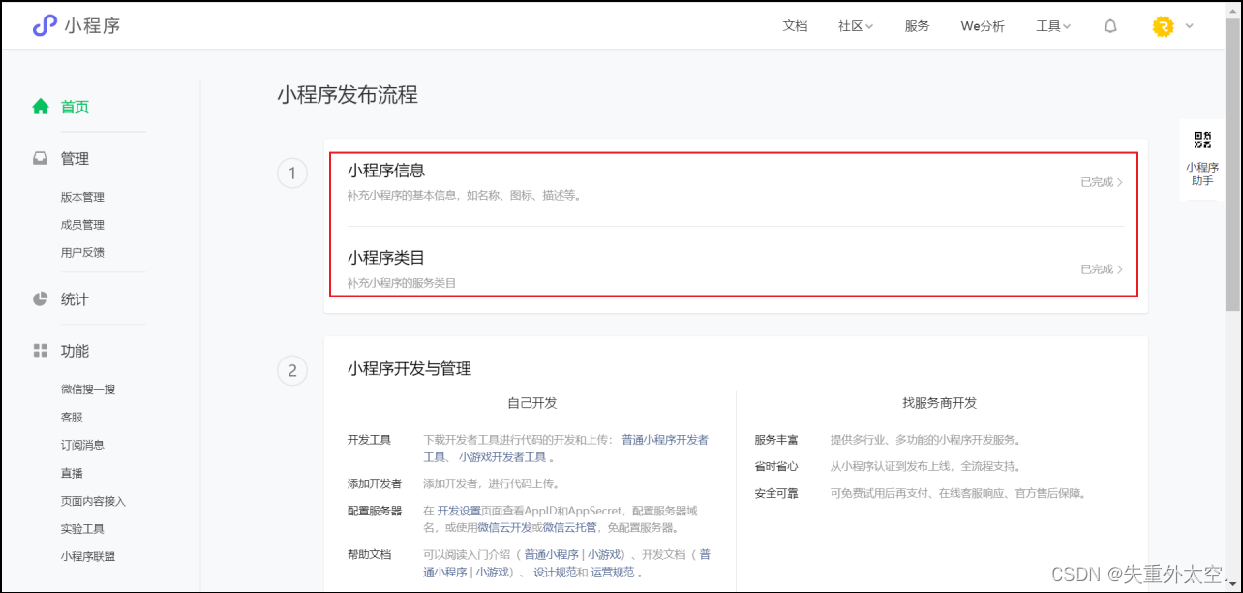Select 版本管理 in the sidebar
Image resolution: width=1243 pixels, height=593 pixels.
tap(83, 196)
